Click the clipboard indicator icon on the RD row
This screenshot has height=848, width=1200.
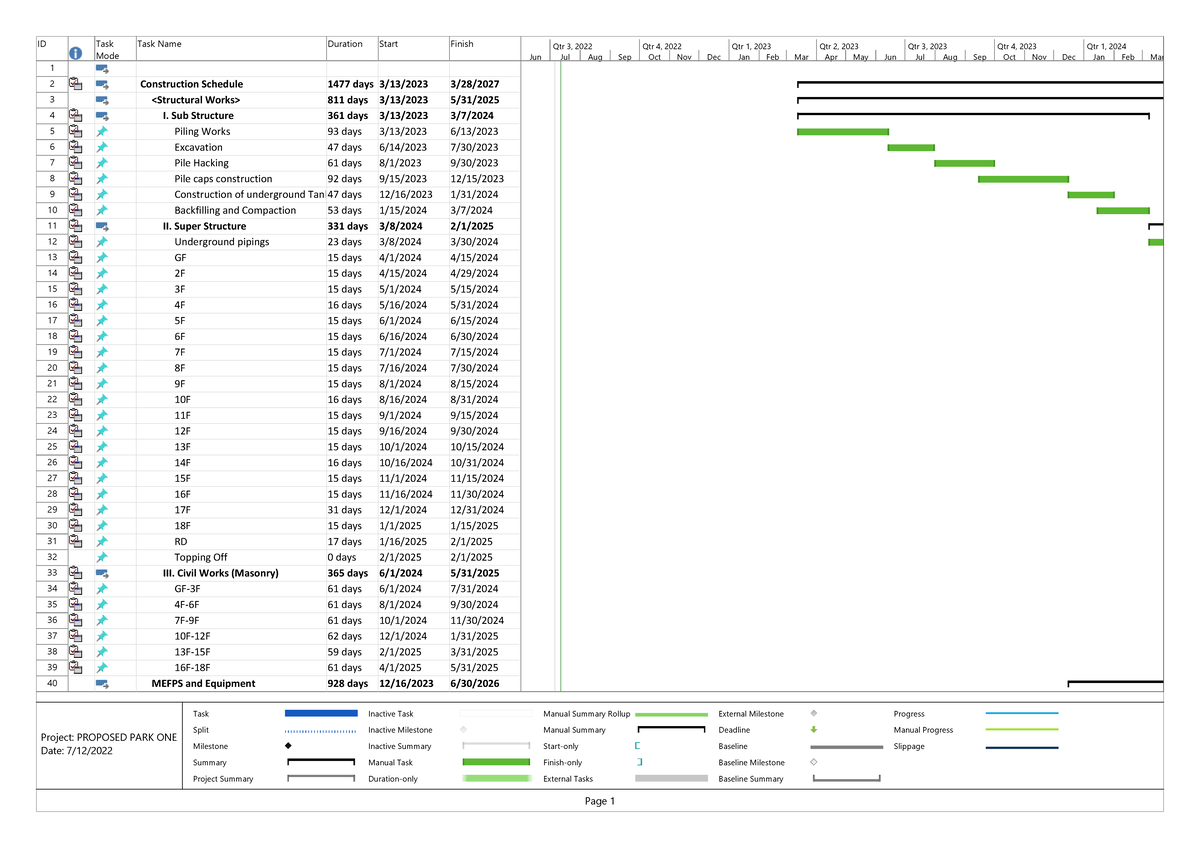75,541
